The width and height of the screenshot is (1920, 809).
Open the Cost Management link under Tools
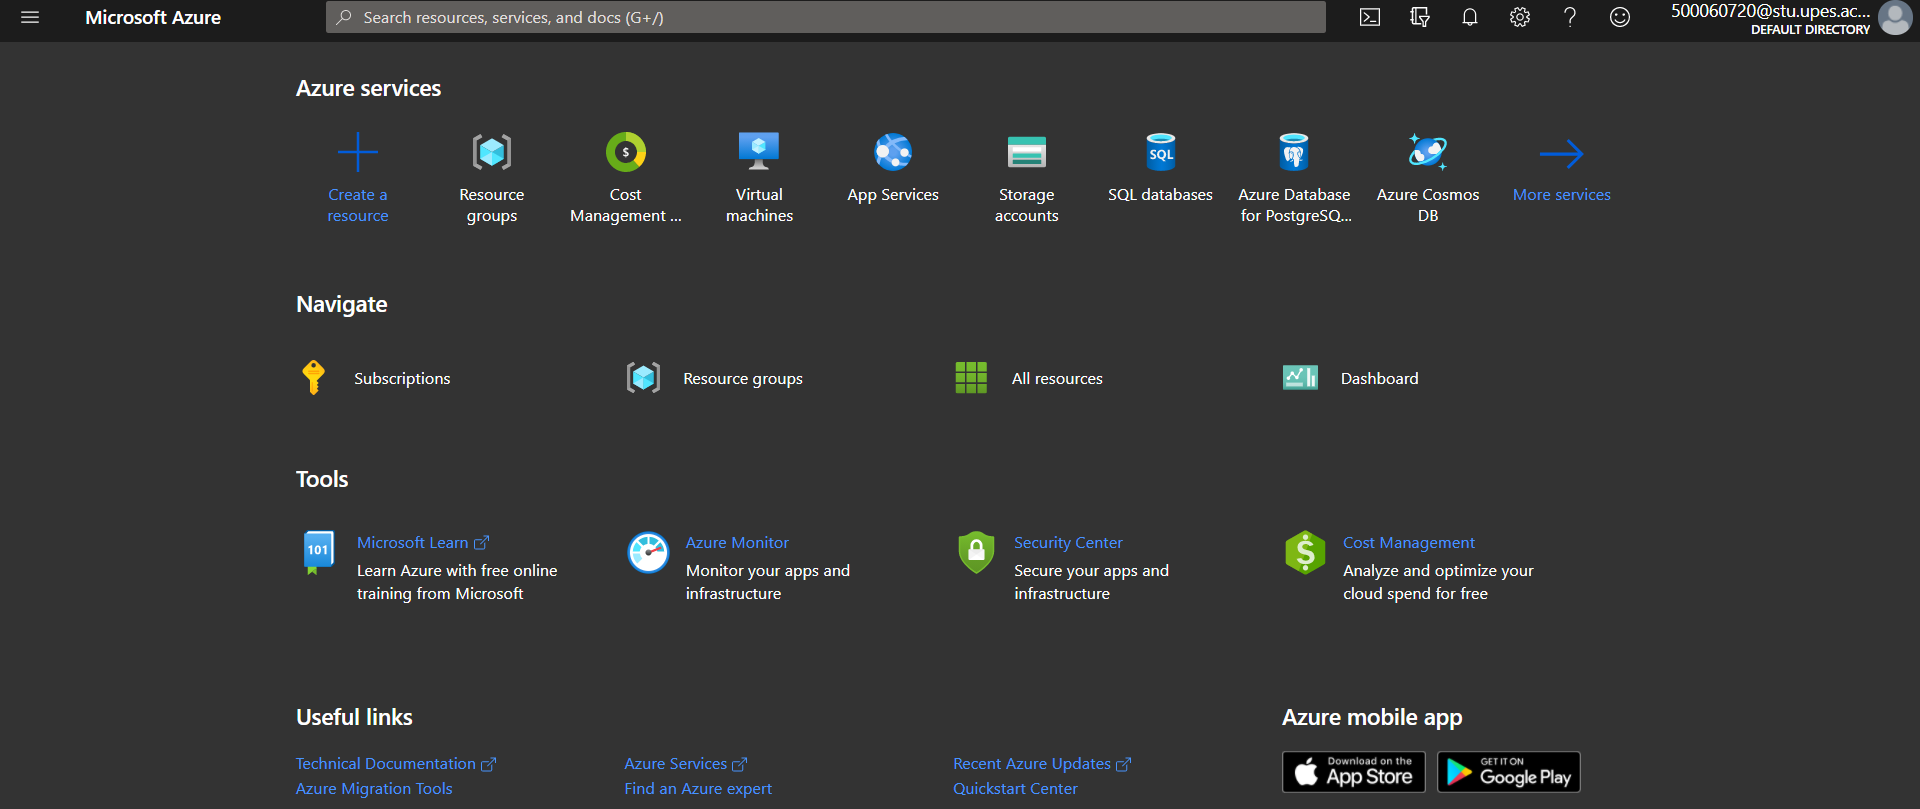[x=1409, y=542]
